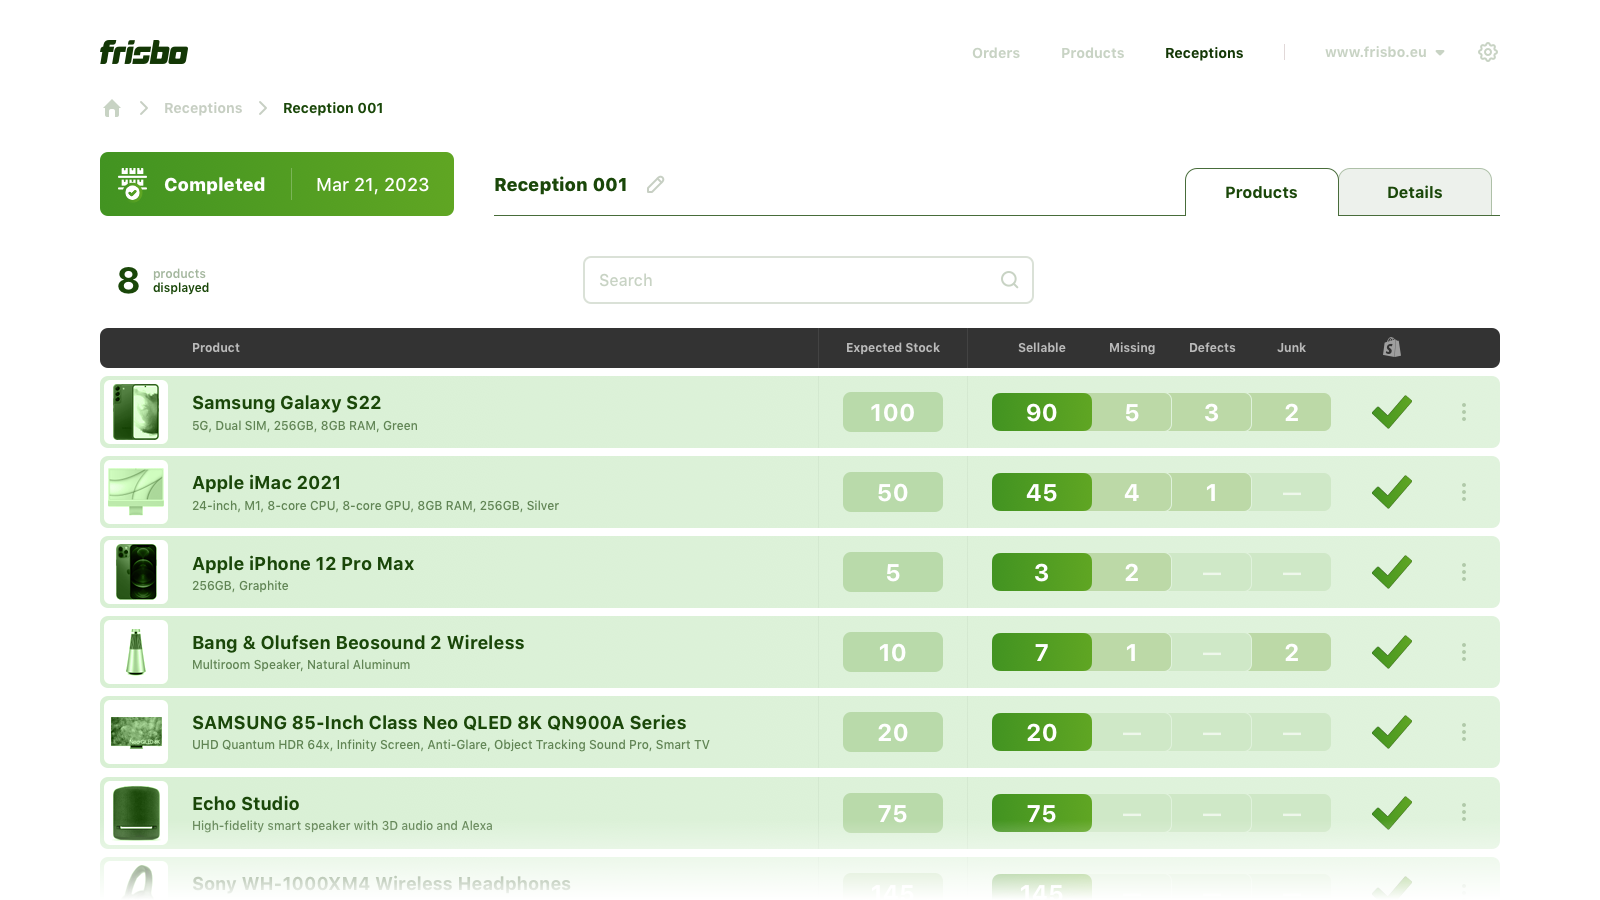The image size is (1600, 900).
Task: Select the Apple iMac 2021 product name
Action: [x=266, y=483]
